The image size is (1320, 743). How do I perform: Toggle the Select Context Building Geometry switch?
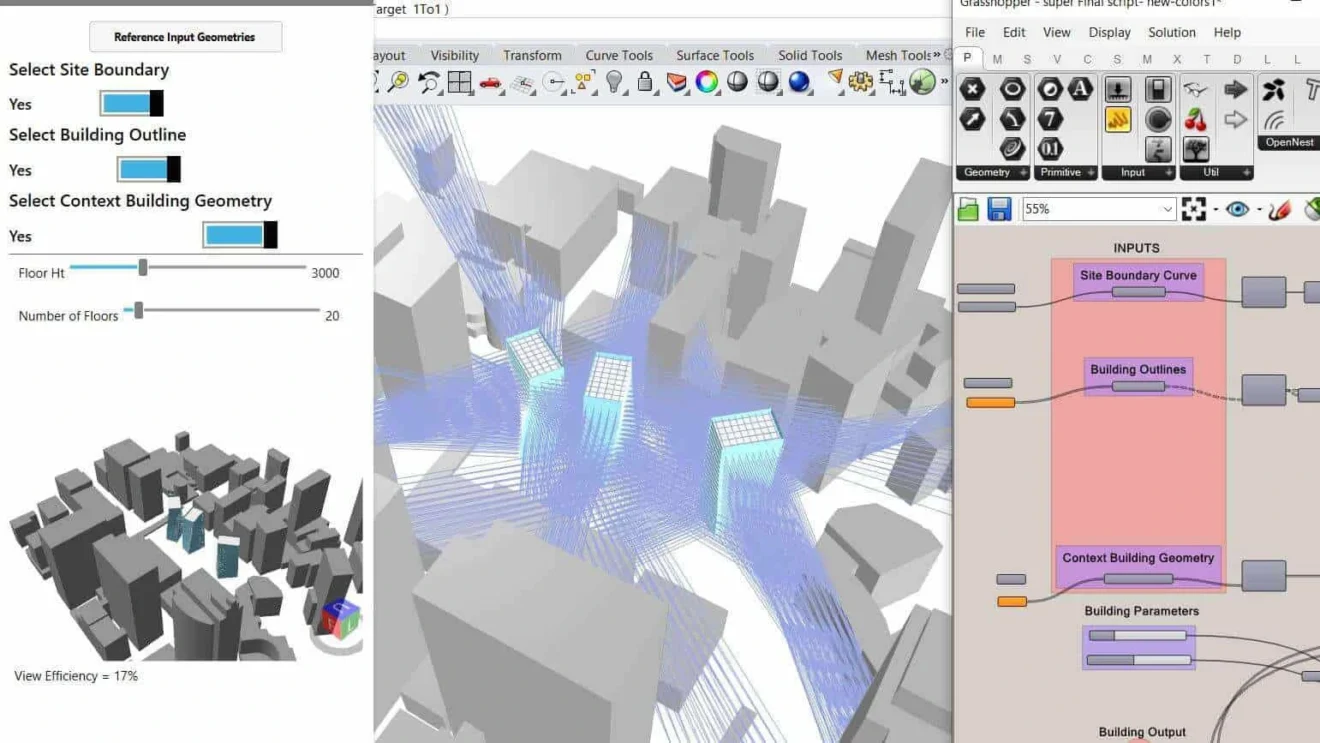[x=239, y=235]
